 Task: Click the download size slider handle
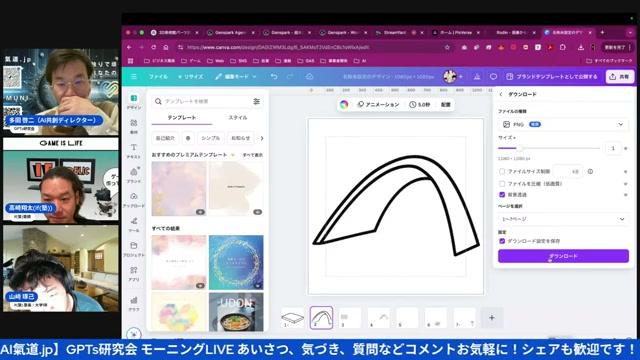tap(520, 148)
